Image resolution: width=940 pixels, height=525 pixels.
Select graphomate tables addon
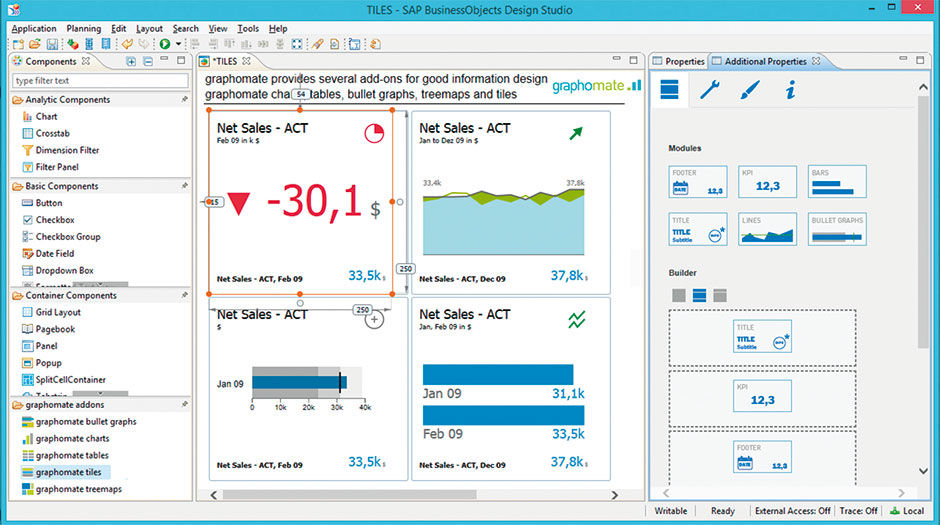65,455
